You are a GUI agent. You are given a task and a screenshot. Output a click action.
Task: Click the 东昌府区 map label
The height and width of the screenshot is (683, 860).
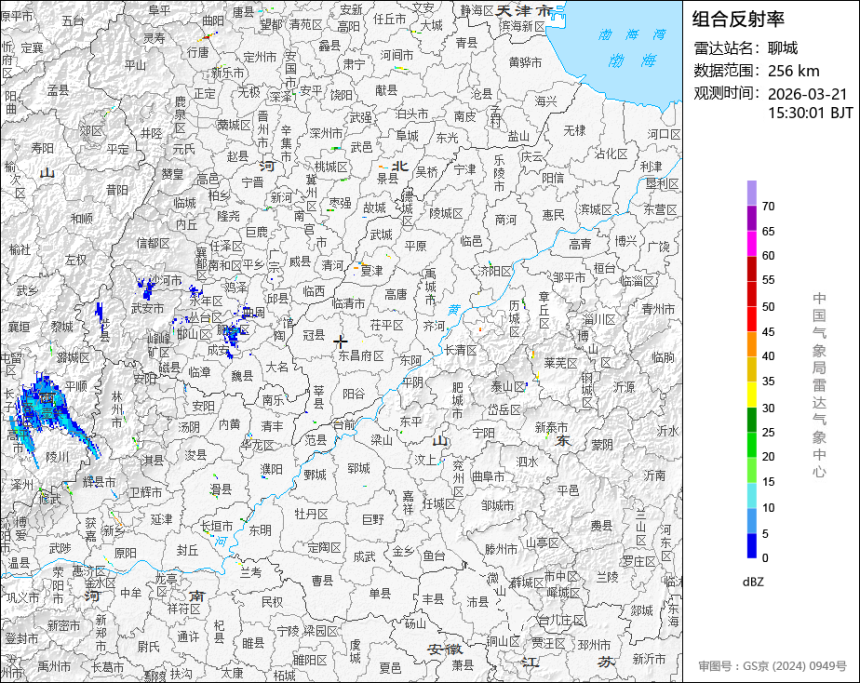tap(361, 355)
